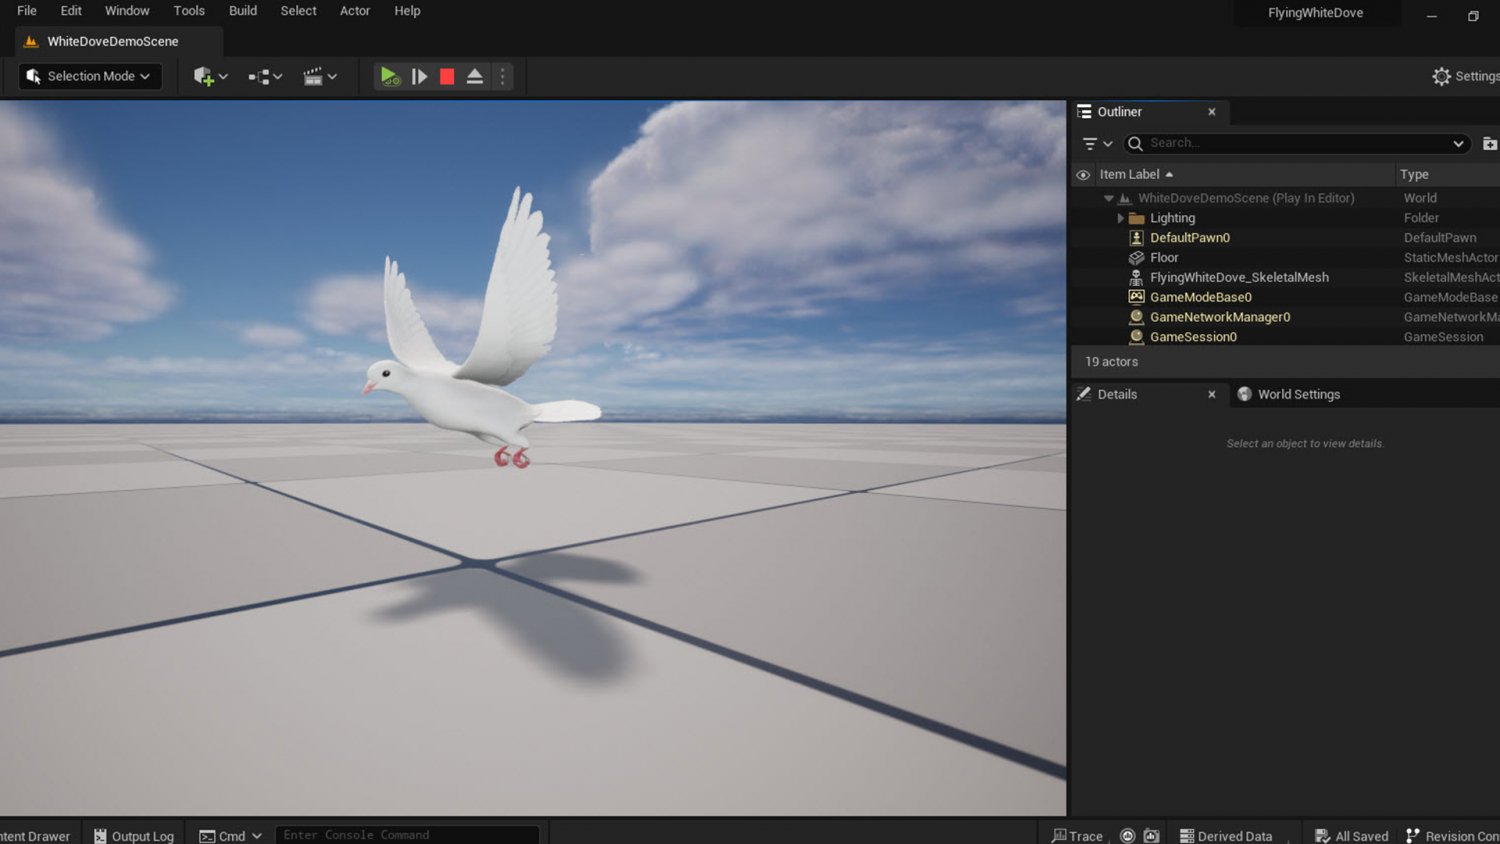Image resolution: width=1500 pixels, height=844 pixels.
Task: Switch to the World Settings tab
Action: (1299, 394)
